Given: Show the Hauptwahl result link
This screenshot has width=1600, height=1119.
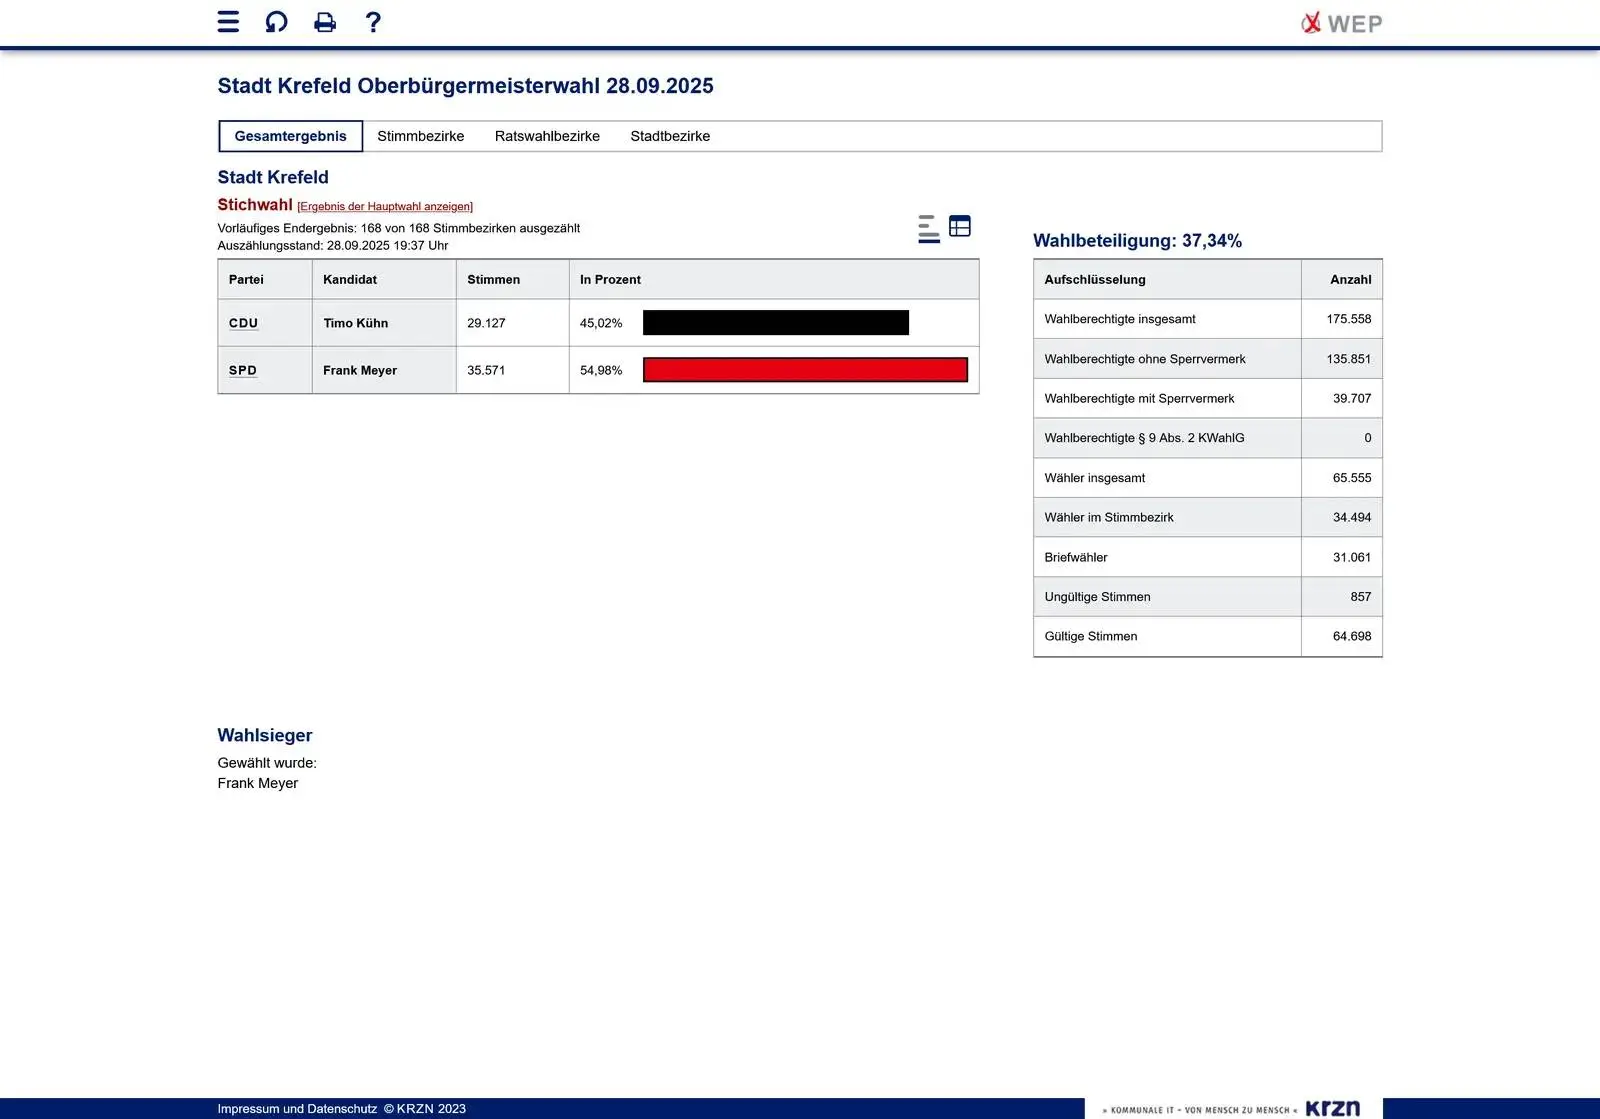Looking at the screenshot, I should click(385, 207).
